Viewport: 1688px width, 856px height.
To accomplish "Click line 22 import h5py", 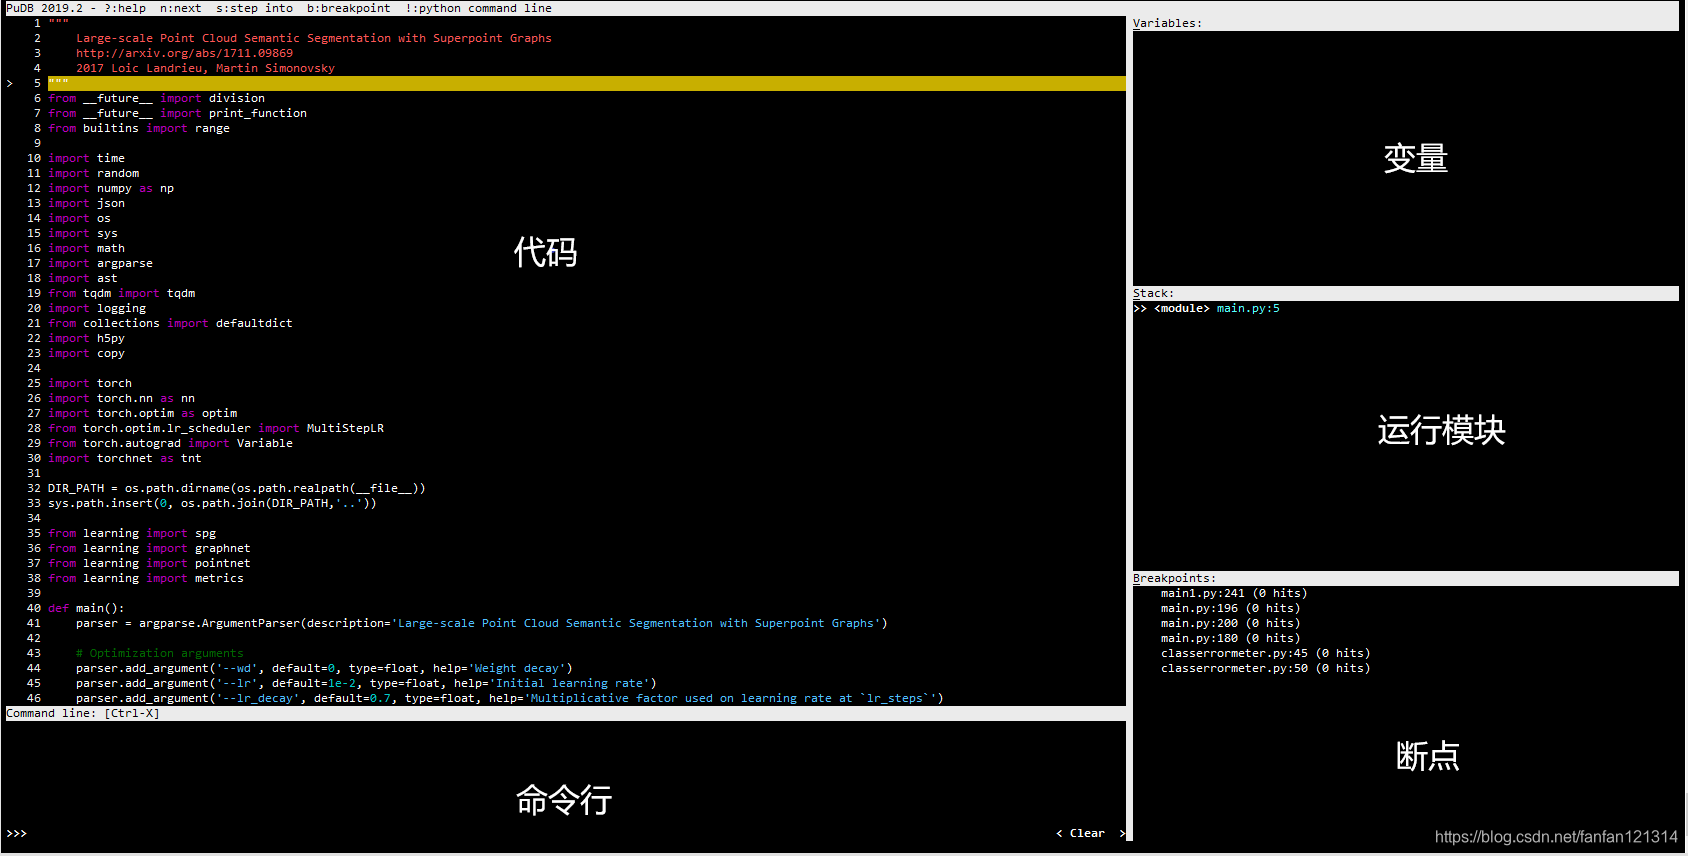I will click(86, 338).
